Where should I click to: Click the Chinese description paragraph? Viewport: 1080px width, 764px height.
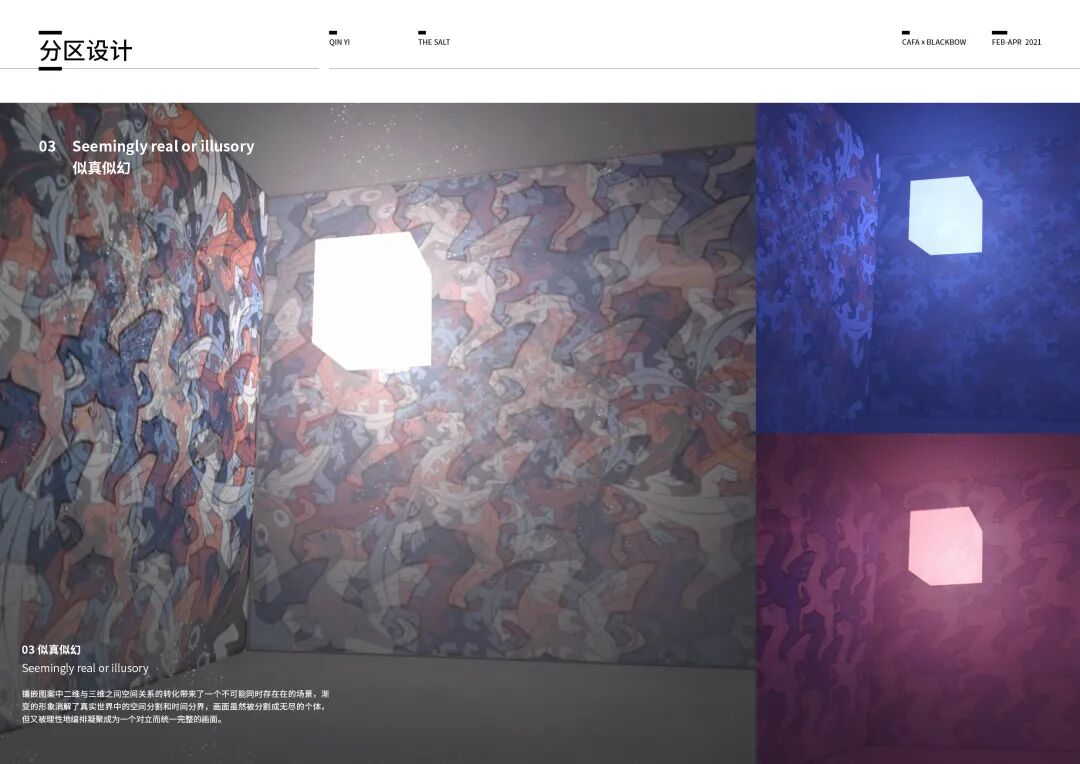176,706
